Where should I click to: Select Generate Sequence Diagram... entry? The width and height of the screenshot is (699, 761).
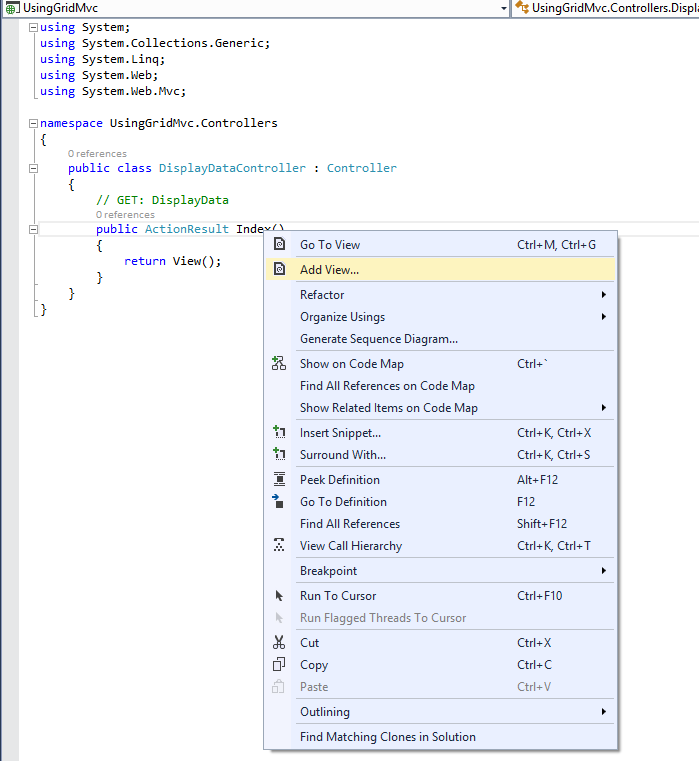pos(441,339)
